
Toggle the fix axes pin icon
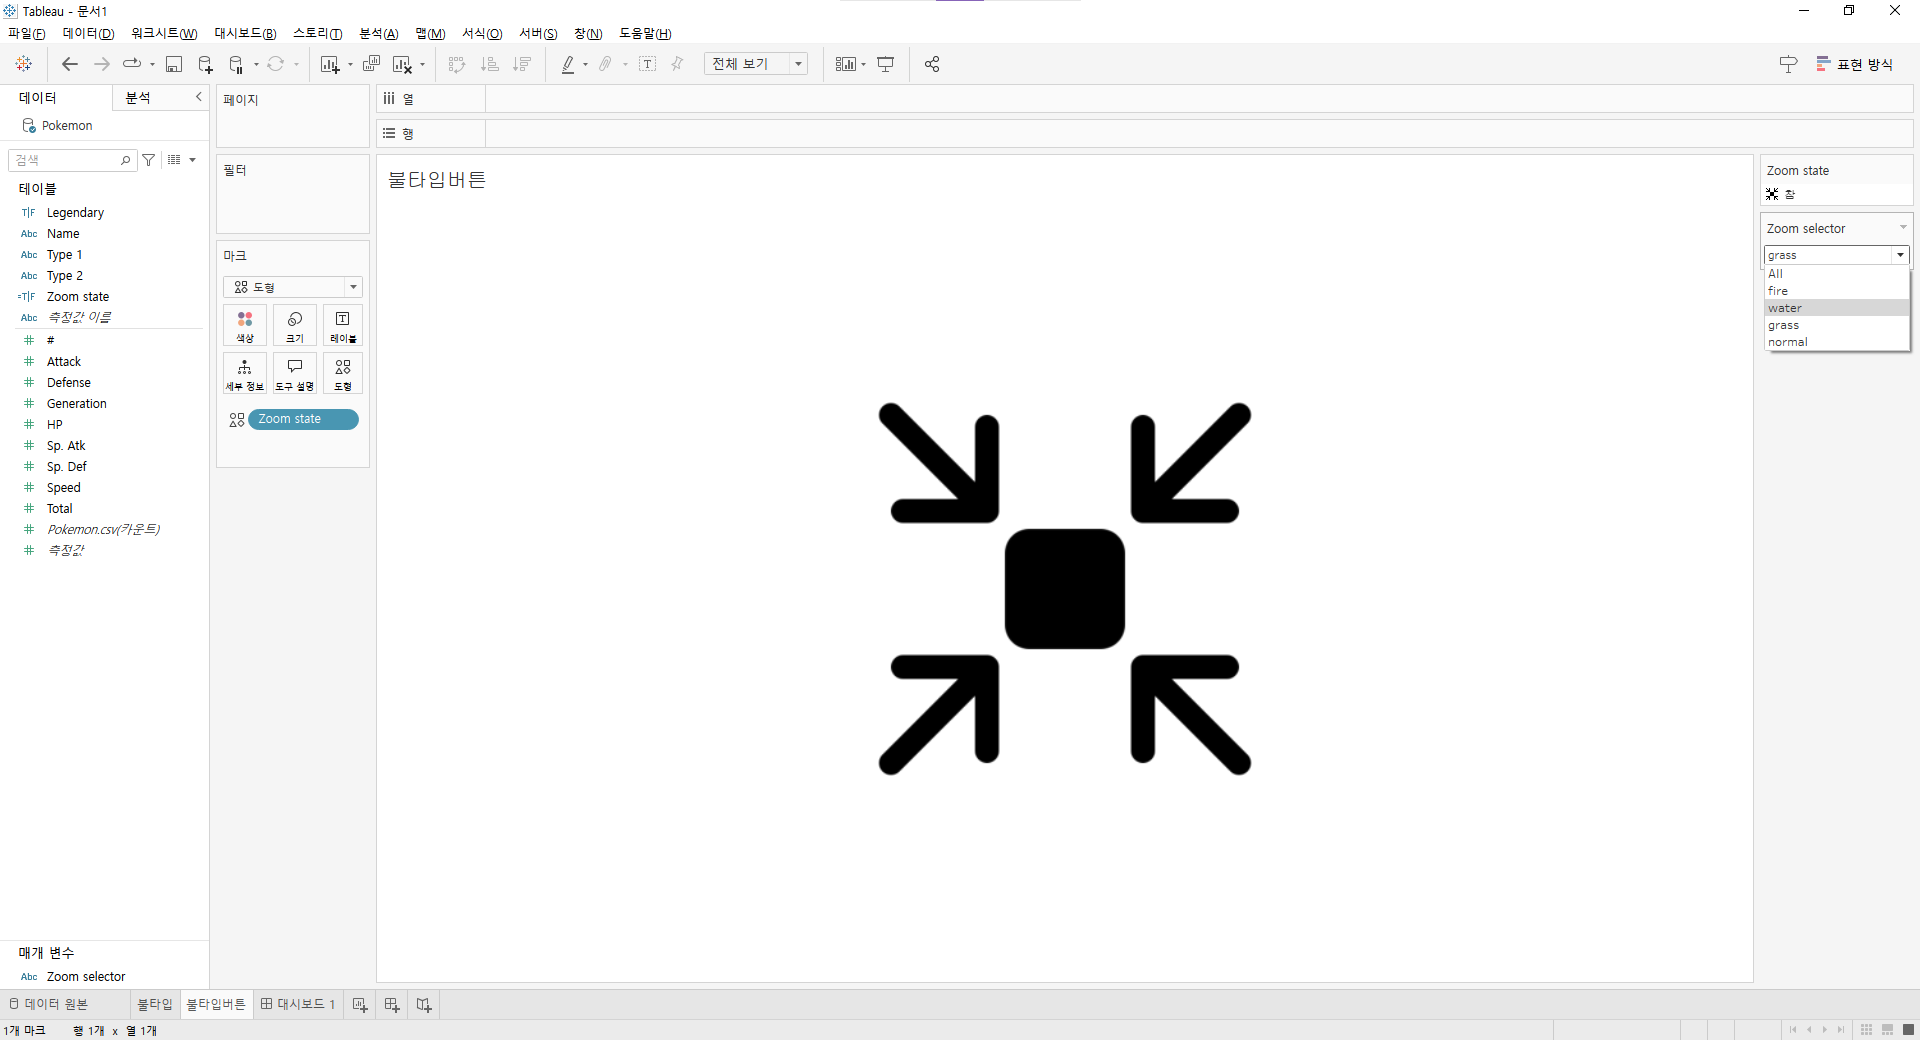tap(677, 64)
